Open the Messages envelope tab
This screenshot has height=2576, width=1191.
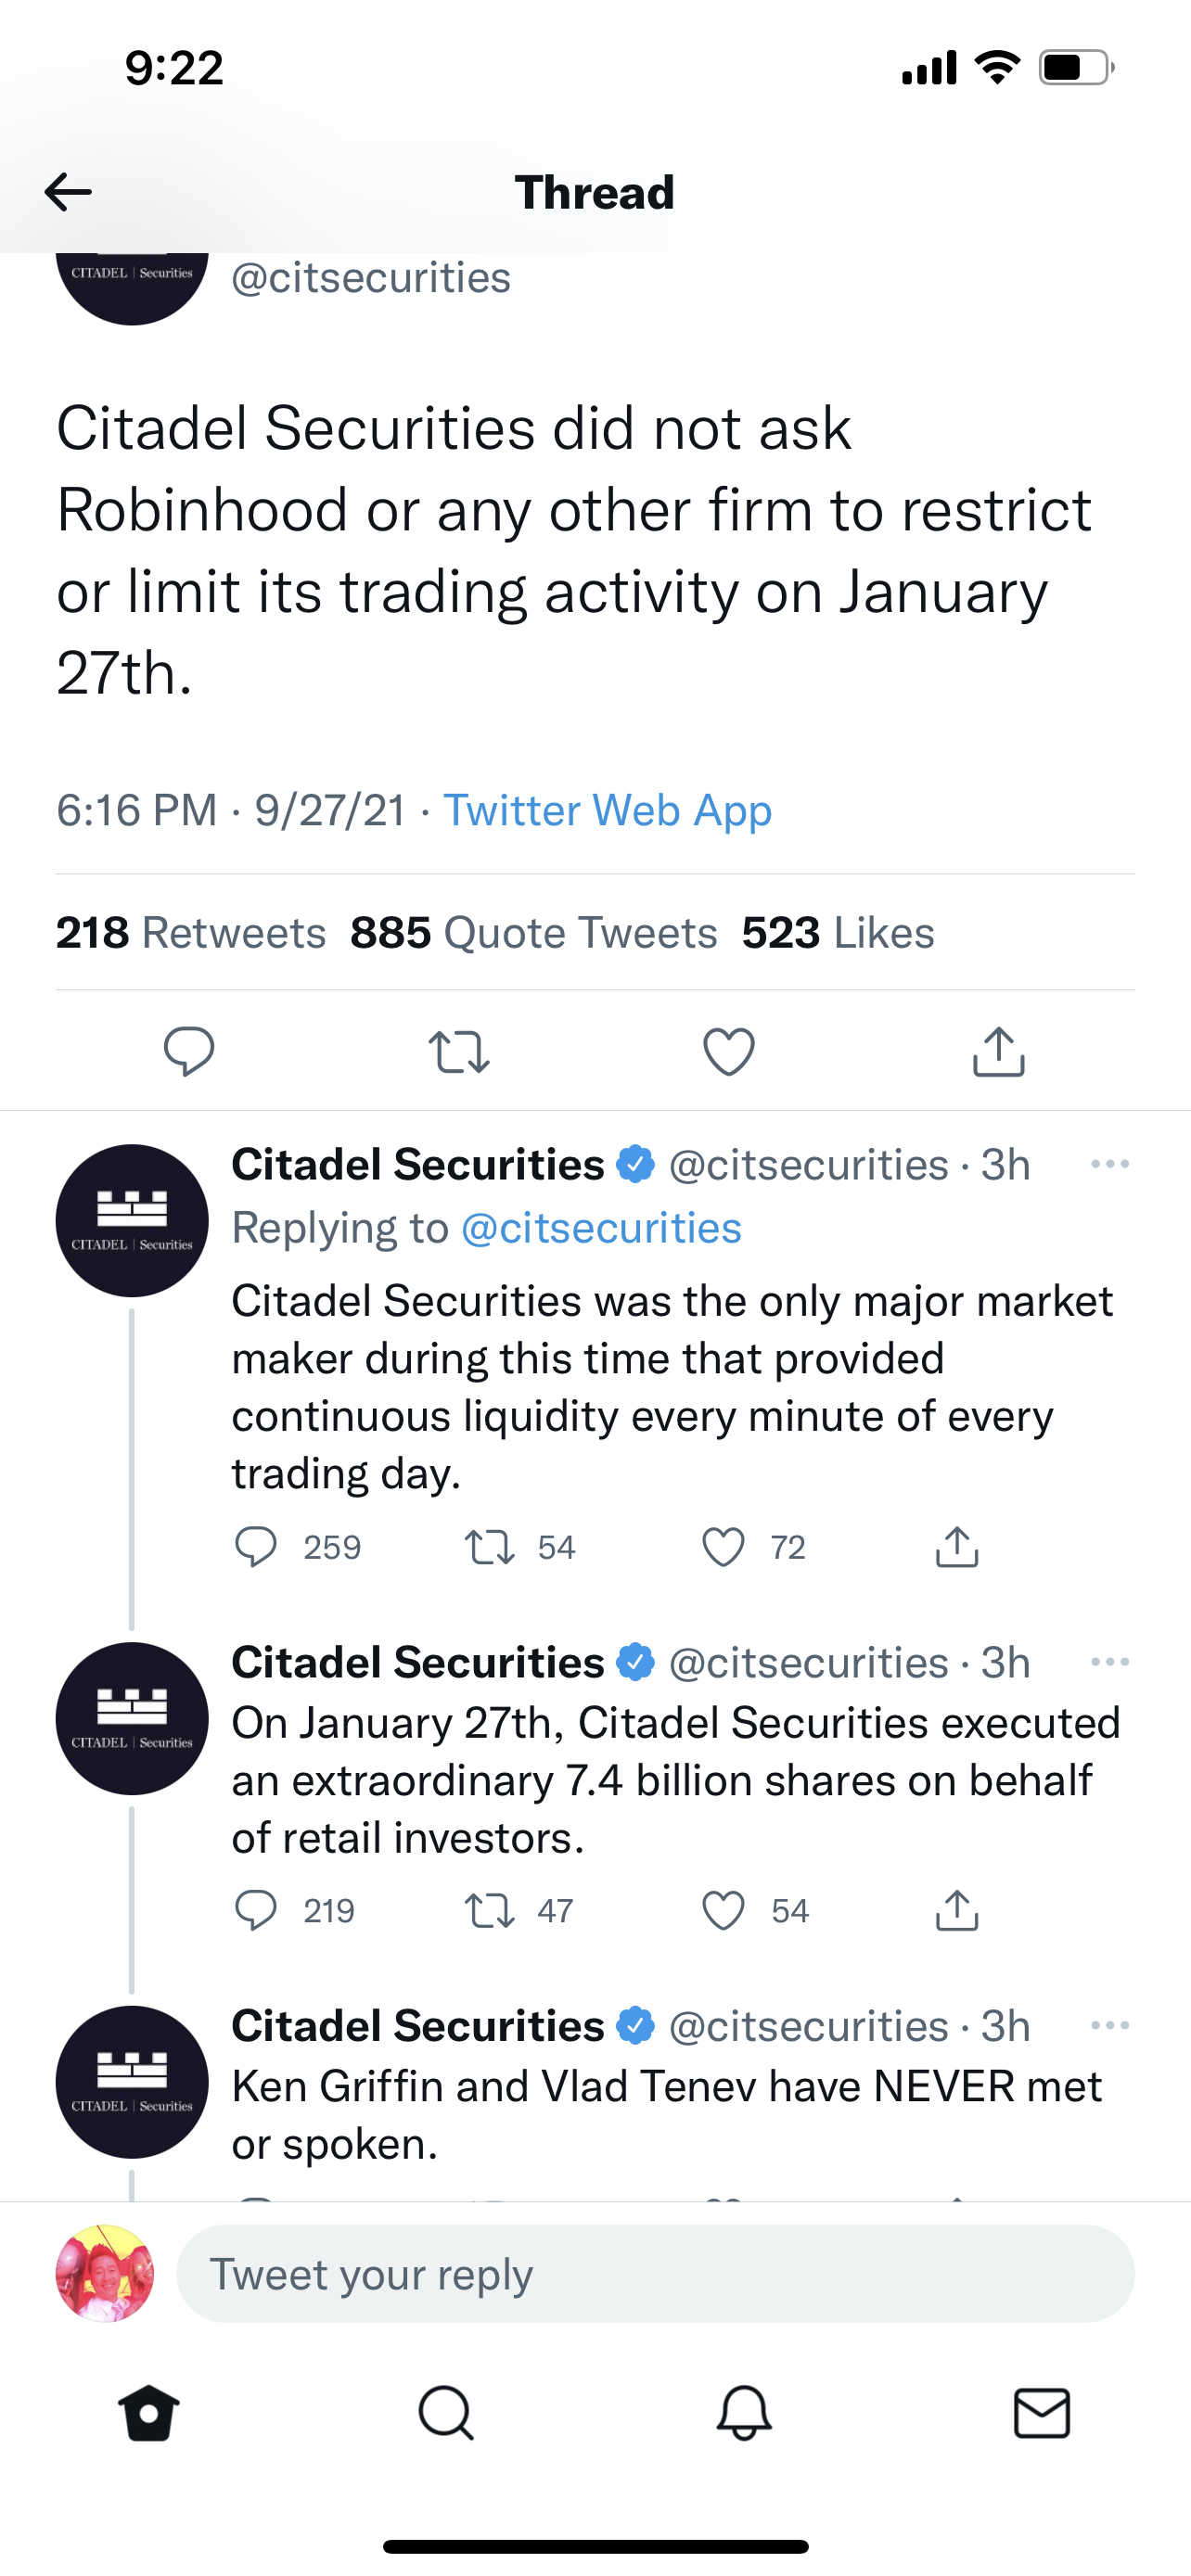point(1042,2414)
